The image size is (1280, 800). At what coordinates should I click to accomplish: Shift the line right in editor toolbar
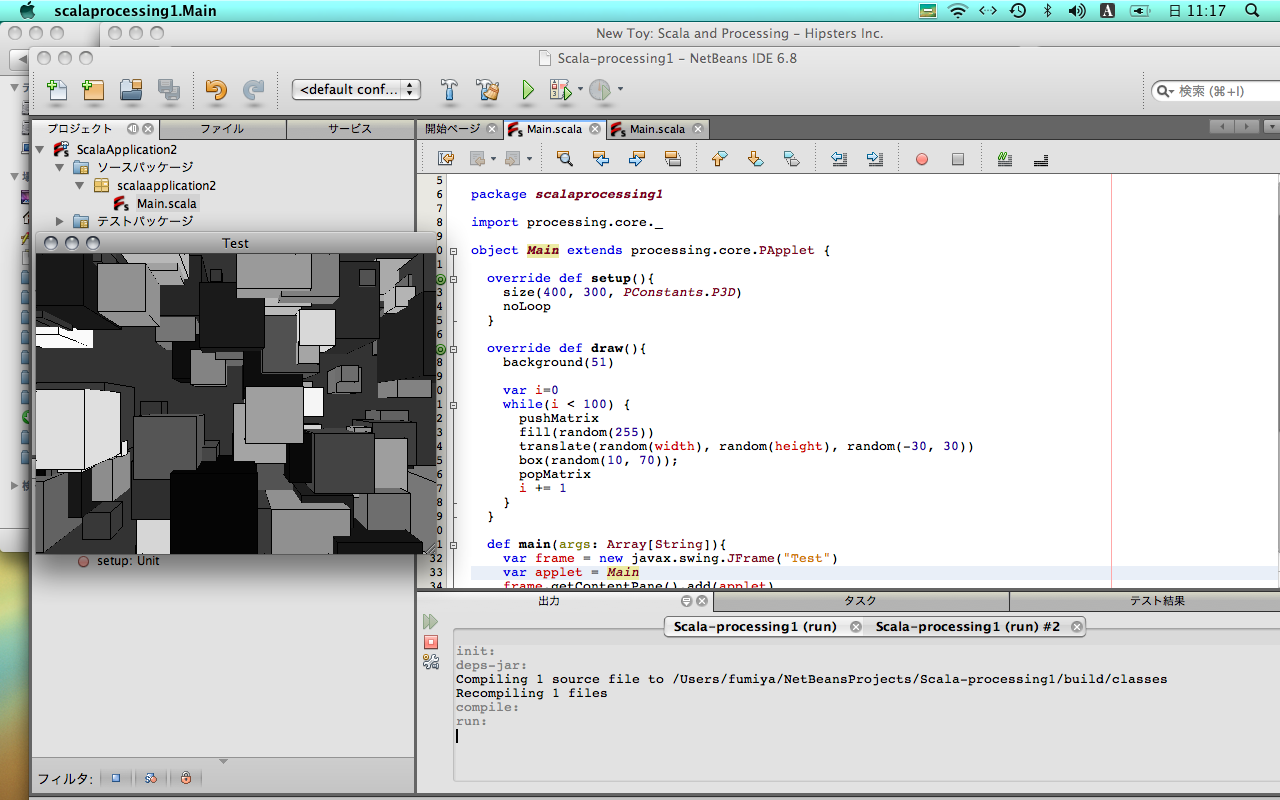tap(875, 159)
